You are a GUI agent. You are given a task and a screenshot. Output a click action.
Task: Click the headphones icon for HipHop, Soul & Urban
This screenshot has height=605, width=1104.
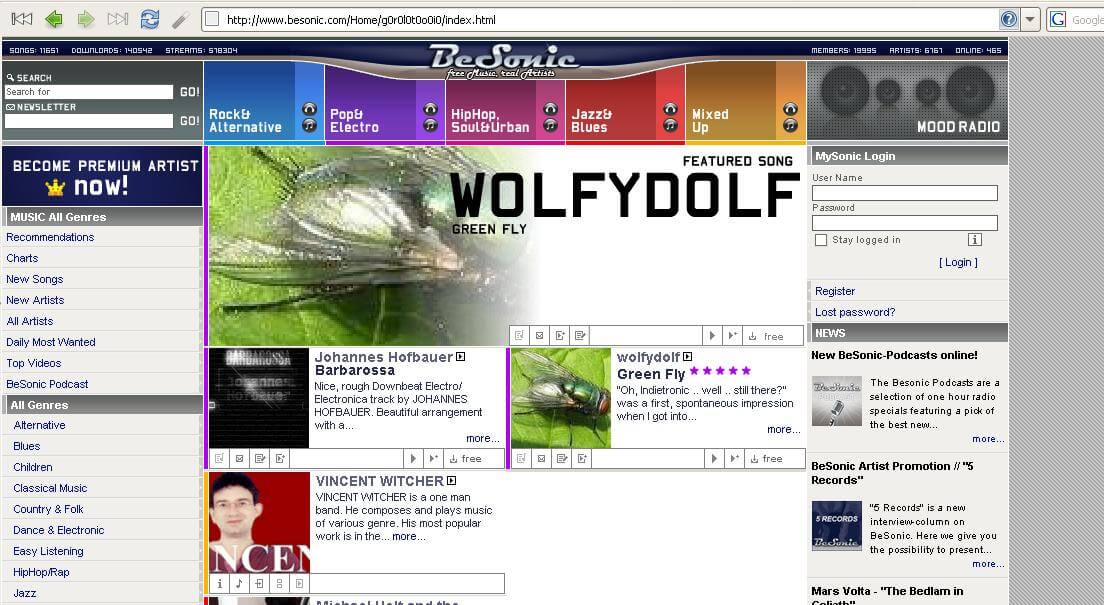[551, 109]
